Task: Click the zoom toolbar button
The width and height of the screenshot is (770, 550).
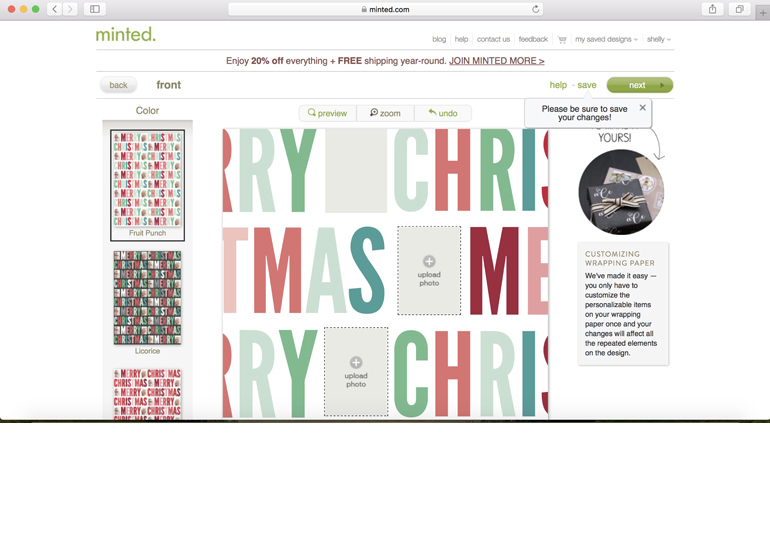Action: pyautogui.click(x=385, y=113)
